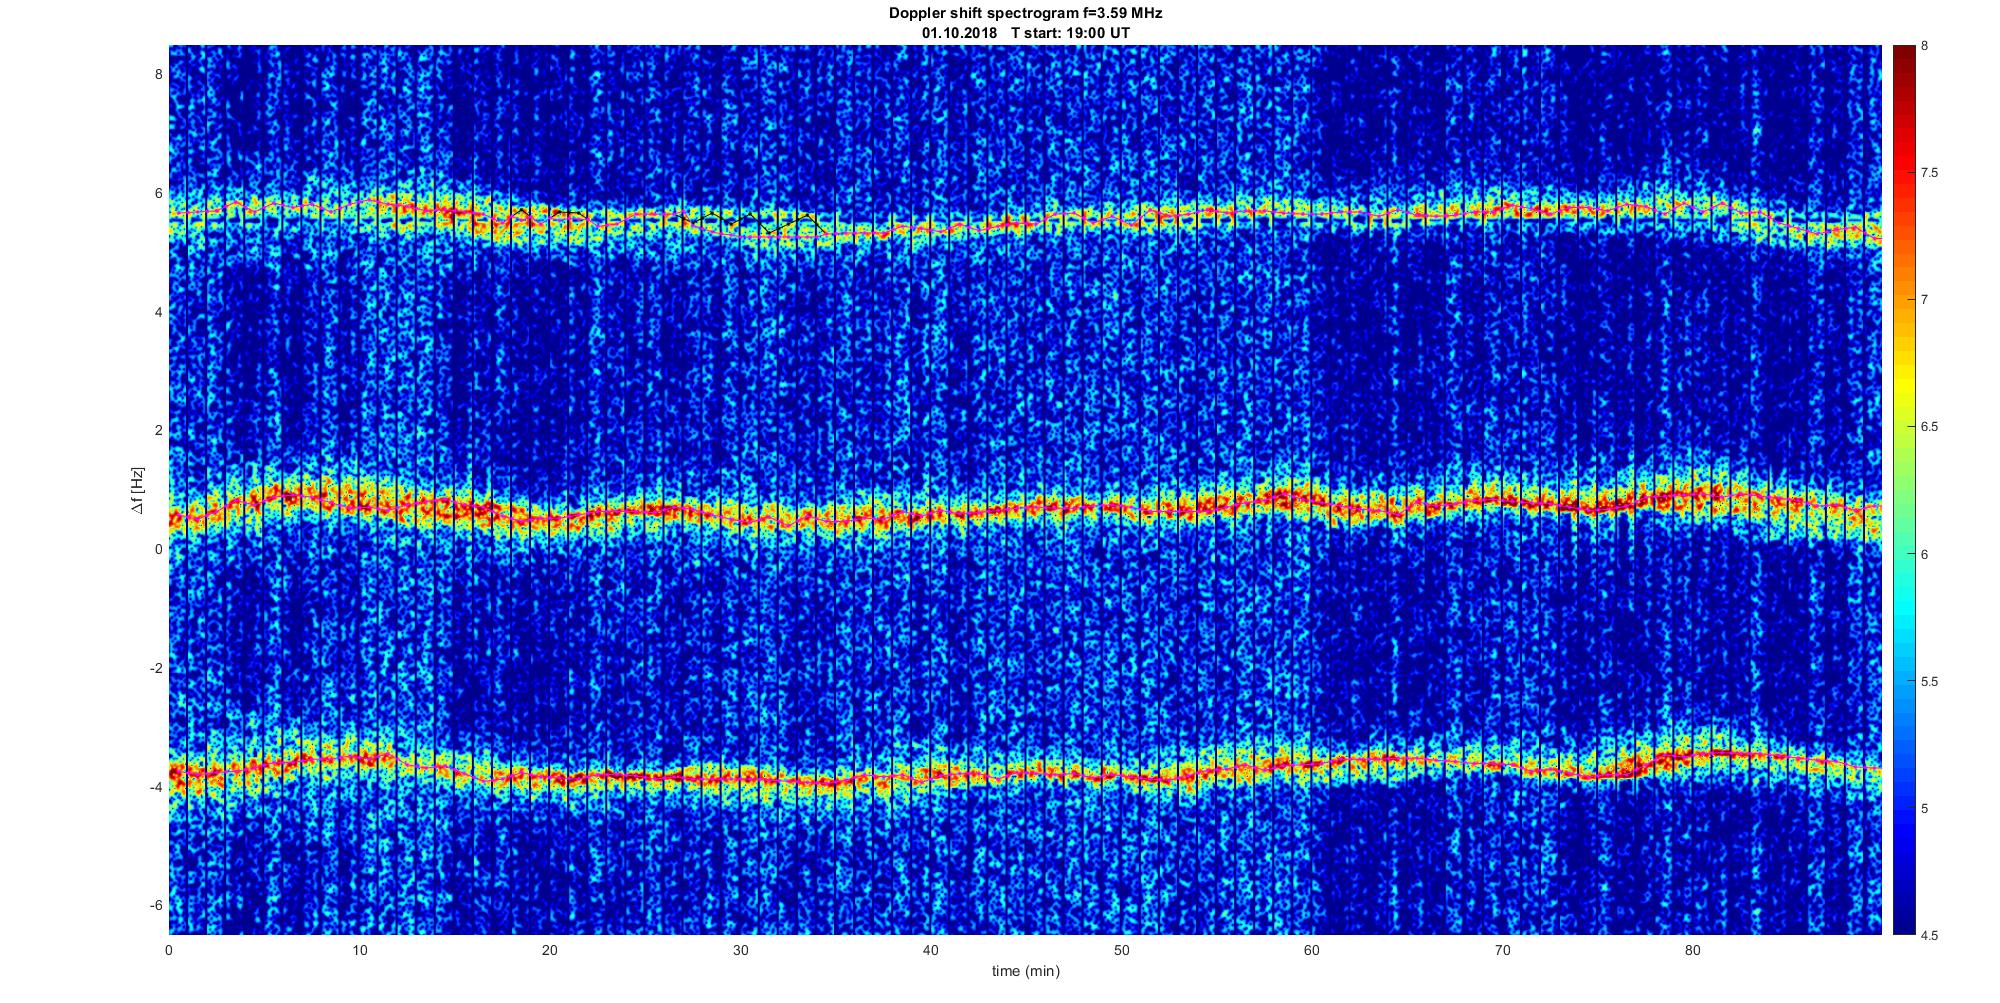Click the x-axis tick label "30"

point(740,950)
